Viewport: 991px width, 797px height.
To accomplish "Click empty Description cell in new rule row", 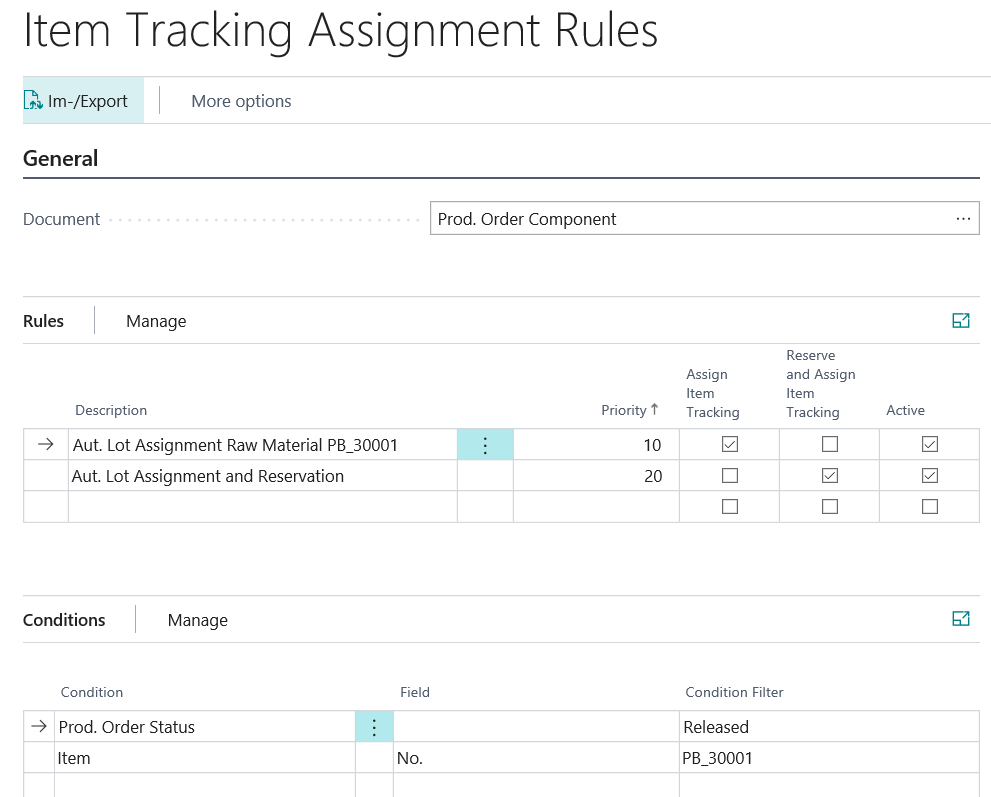I will click(x=263, y=507).
